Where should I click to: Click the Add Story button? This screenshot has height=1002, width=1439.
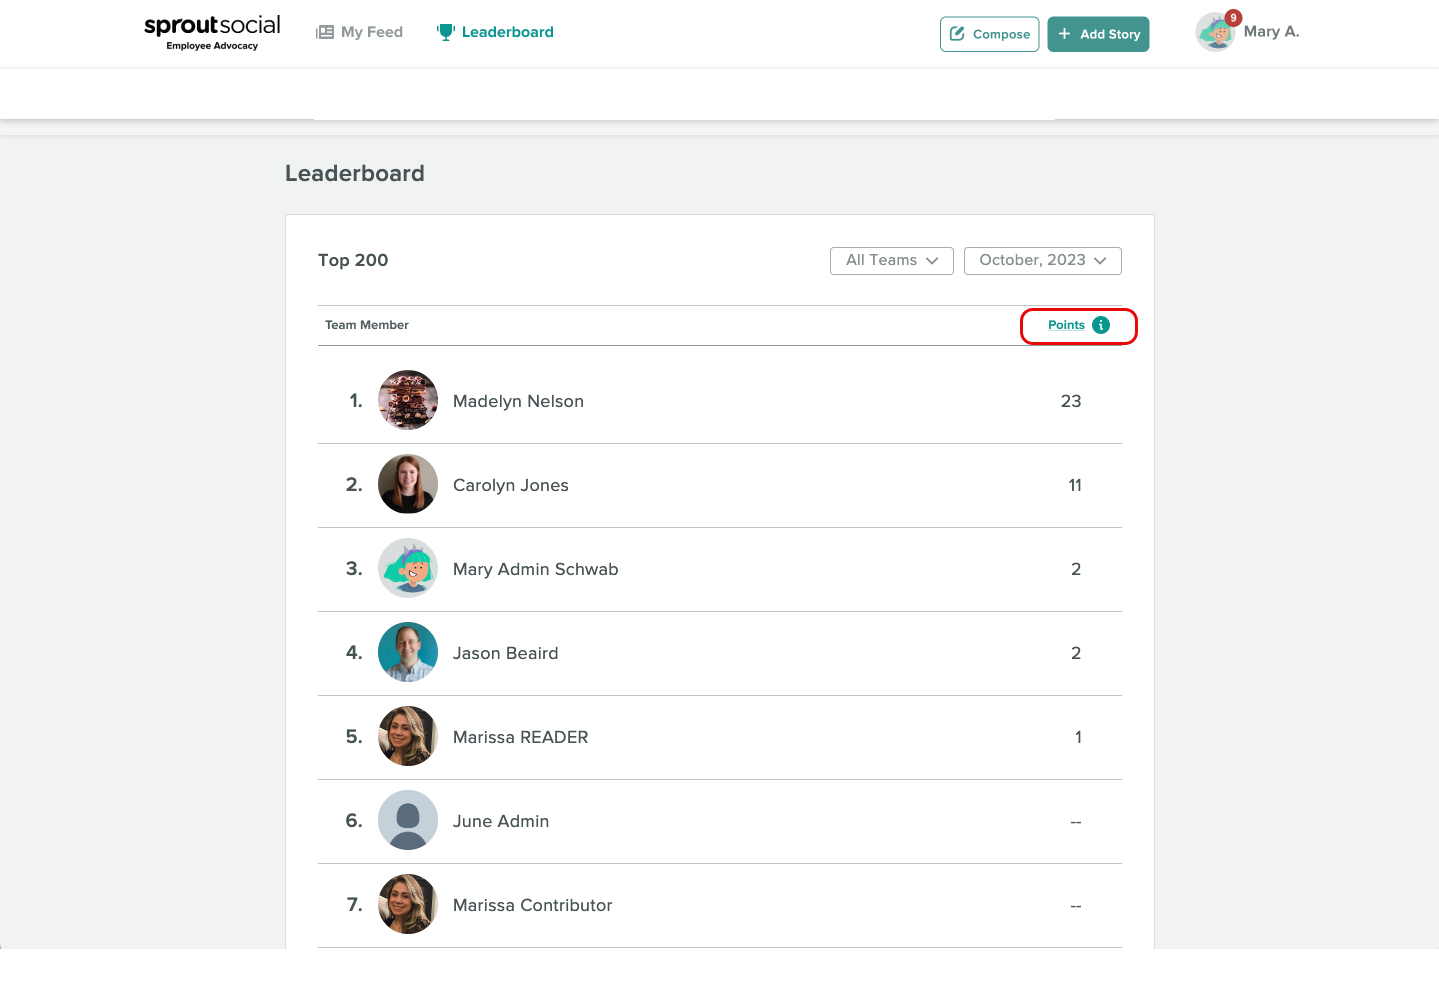1098,34
